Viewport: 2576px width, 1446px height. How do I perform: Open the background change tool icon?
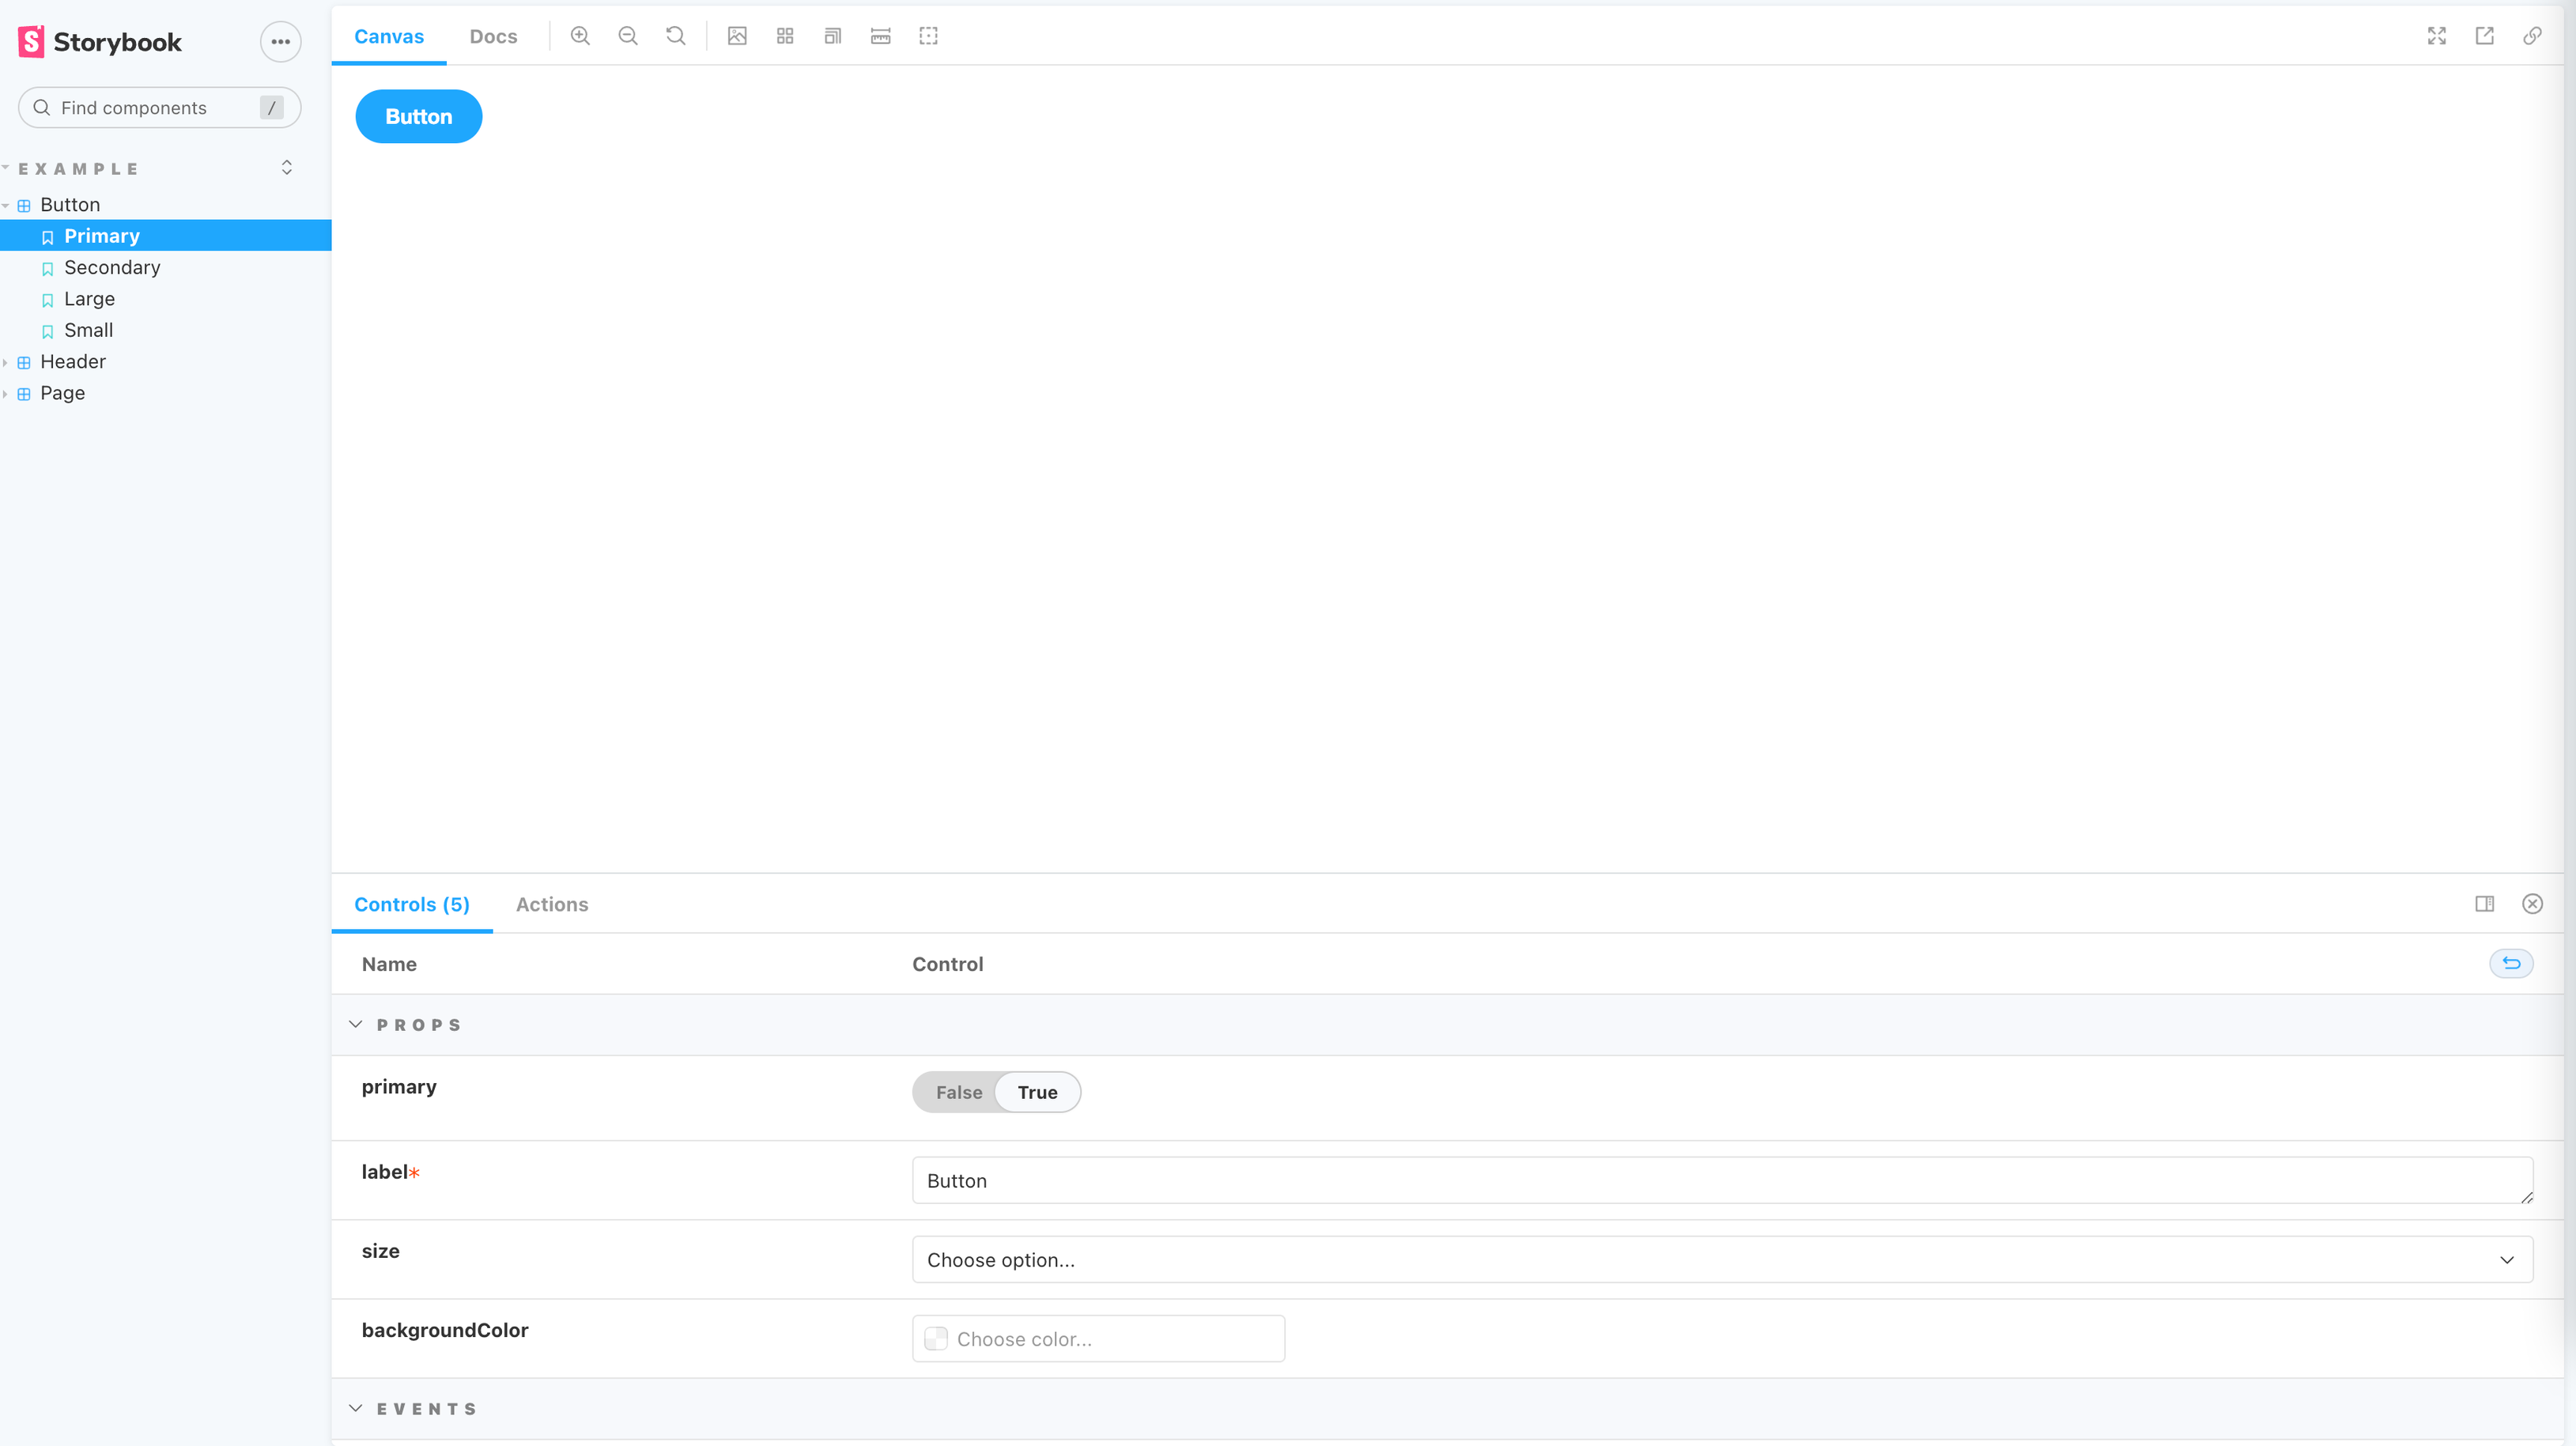click(737, 36)
